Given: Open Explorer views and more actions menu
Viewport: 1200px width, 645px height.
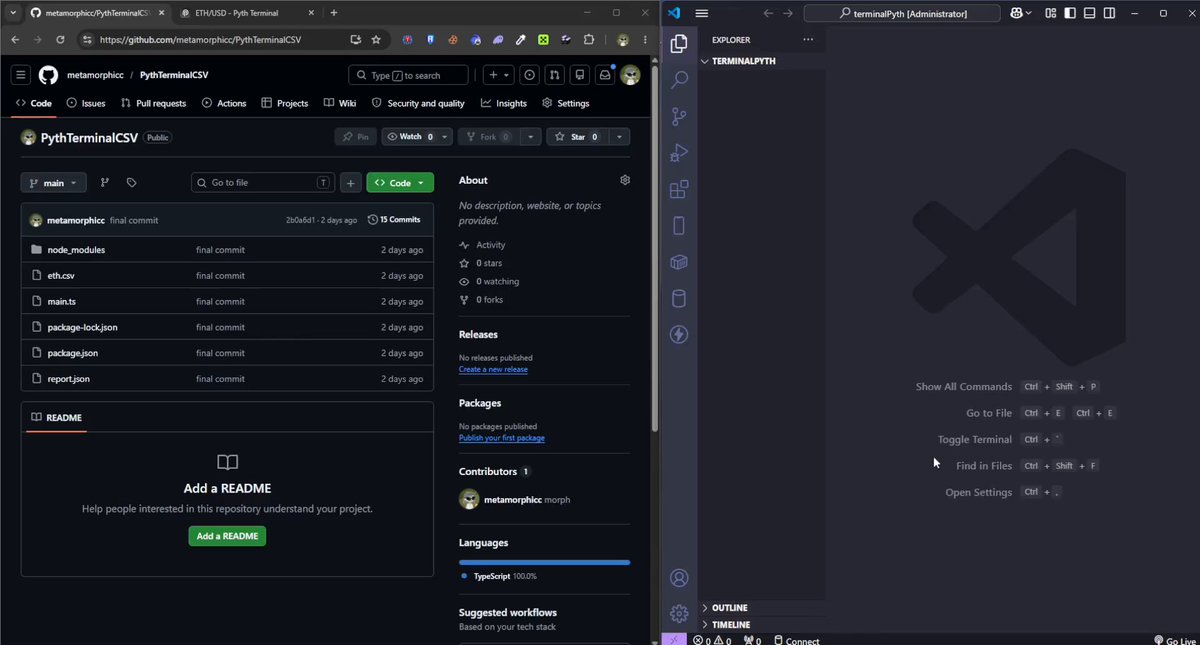Looking at the screenshot, I should tap(808, 40).
